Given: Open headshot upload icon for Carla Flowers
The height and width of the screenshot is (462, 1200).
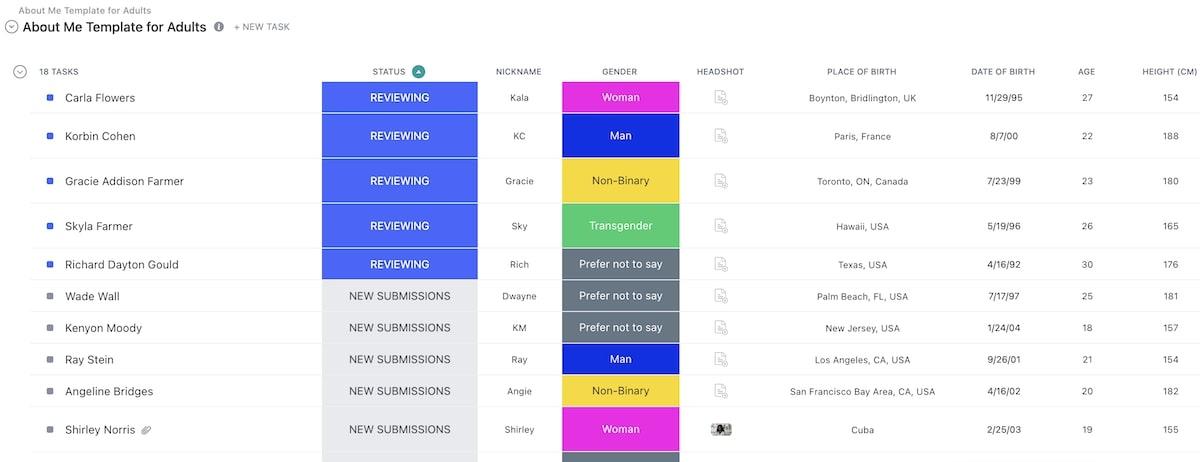Looking at the screenshot, I should 721,98.
